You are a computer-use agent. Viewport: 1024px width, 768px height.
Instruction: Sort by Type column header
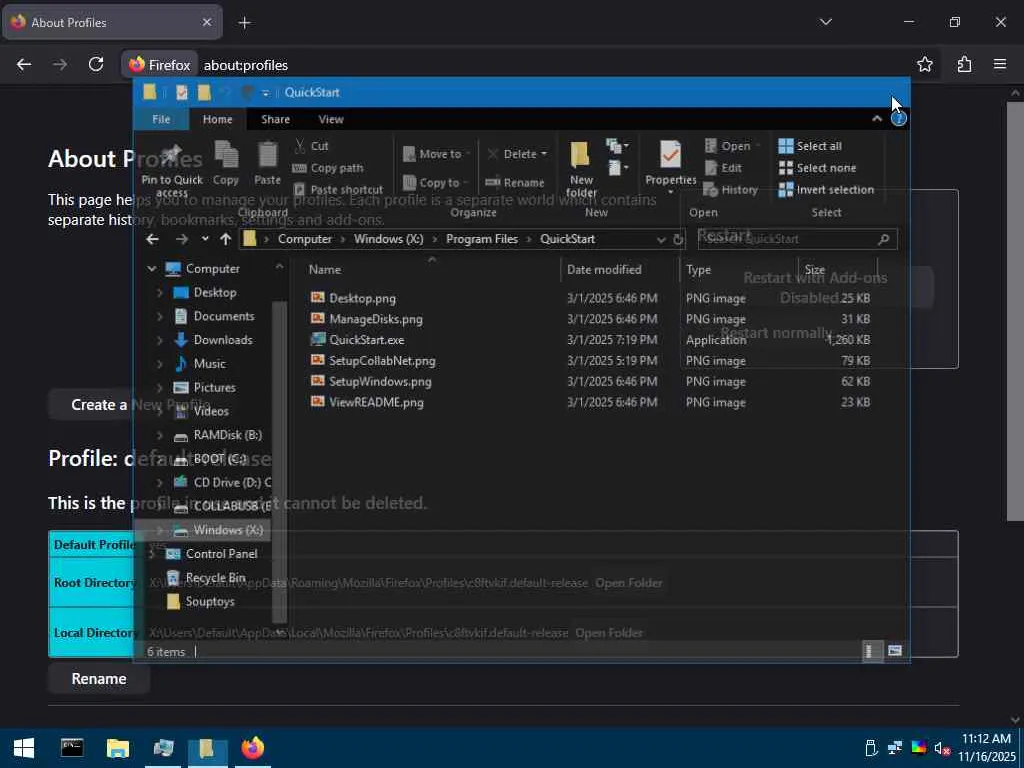click(739, 270)
